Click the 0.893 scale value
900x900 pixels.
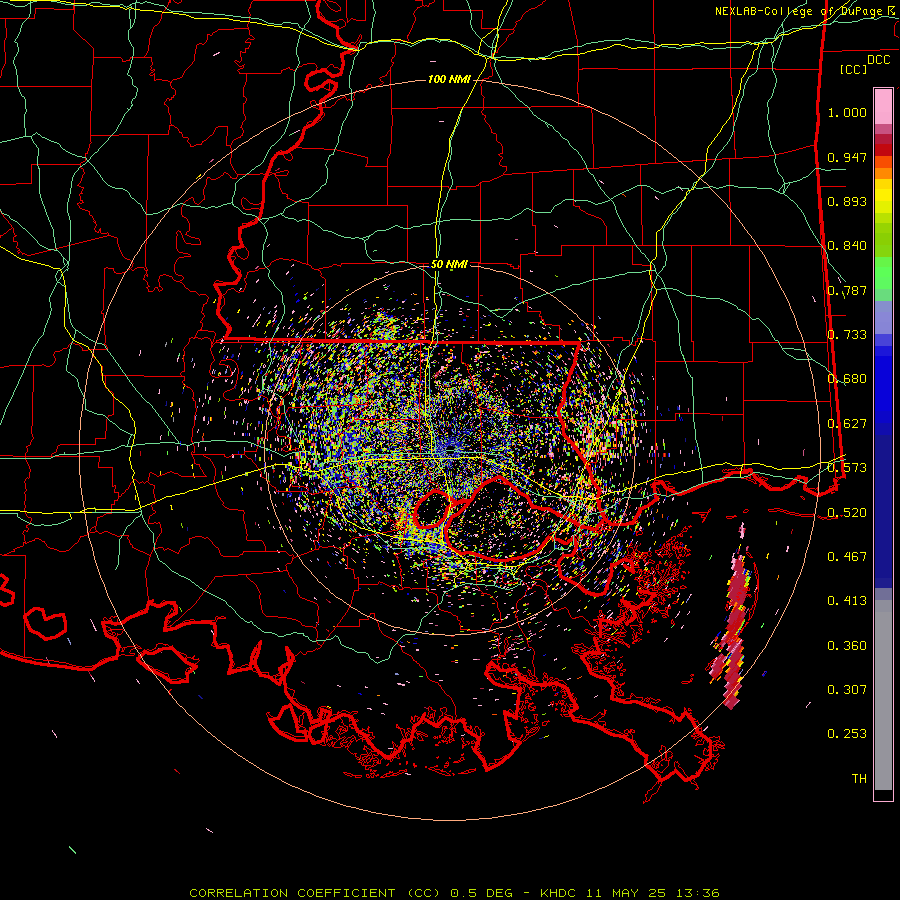tap(847, 201)
